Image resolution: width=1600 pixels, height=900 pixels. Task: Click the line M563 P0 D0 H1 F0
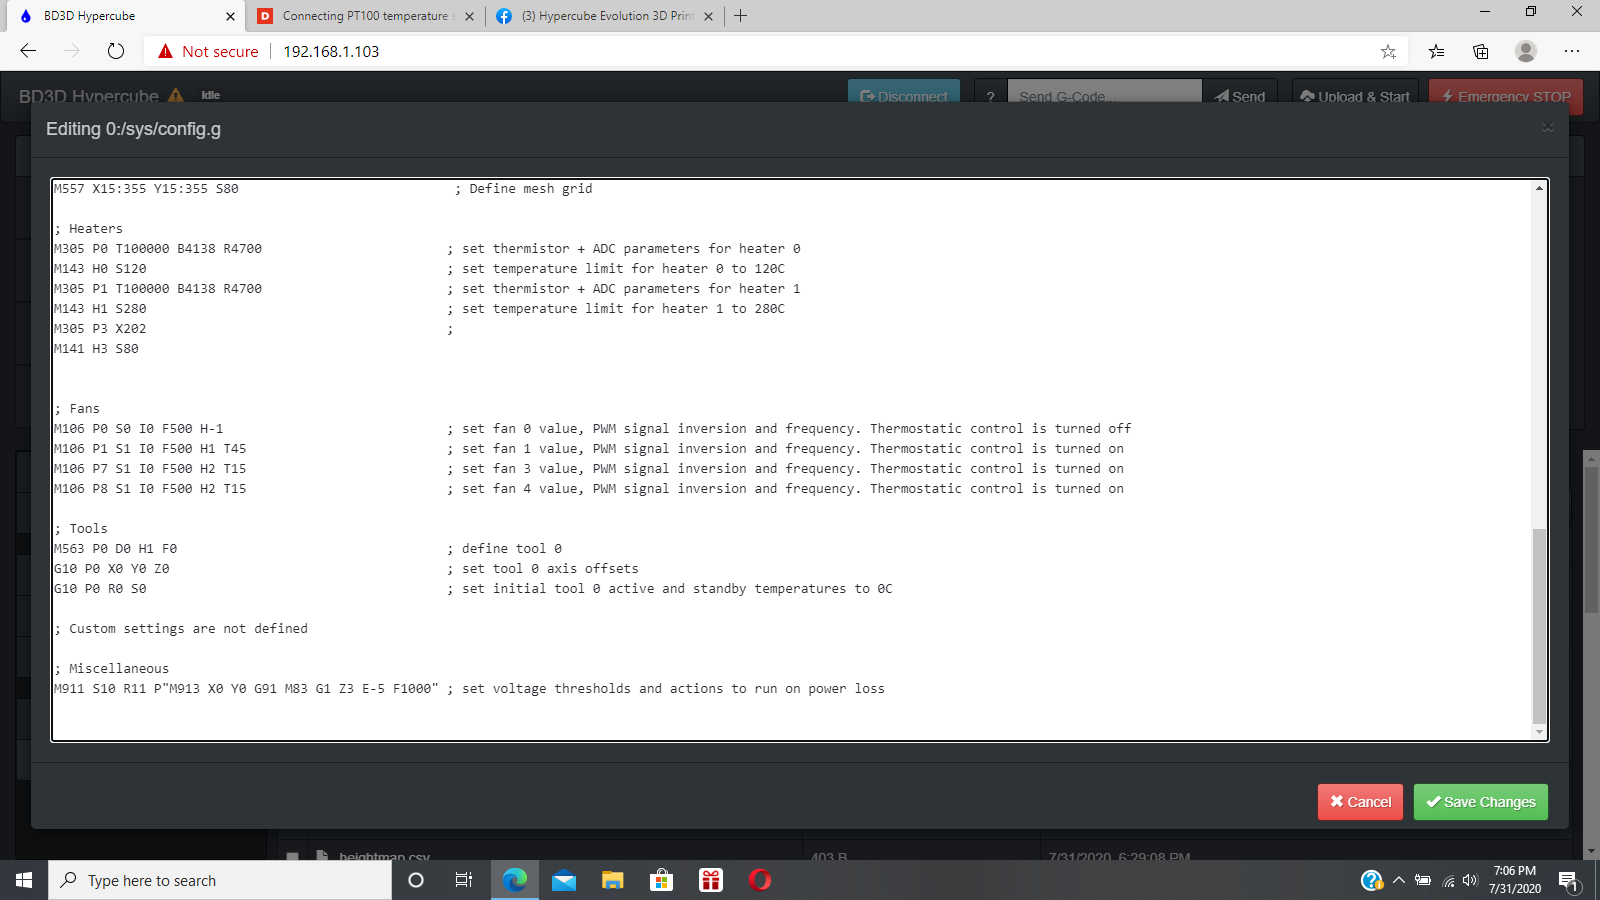point(115,548)
